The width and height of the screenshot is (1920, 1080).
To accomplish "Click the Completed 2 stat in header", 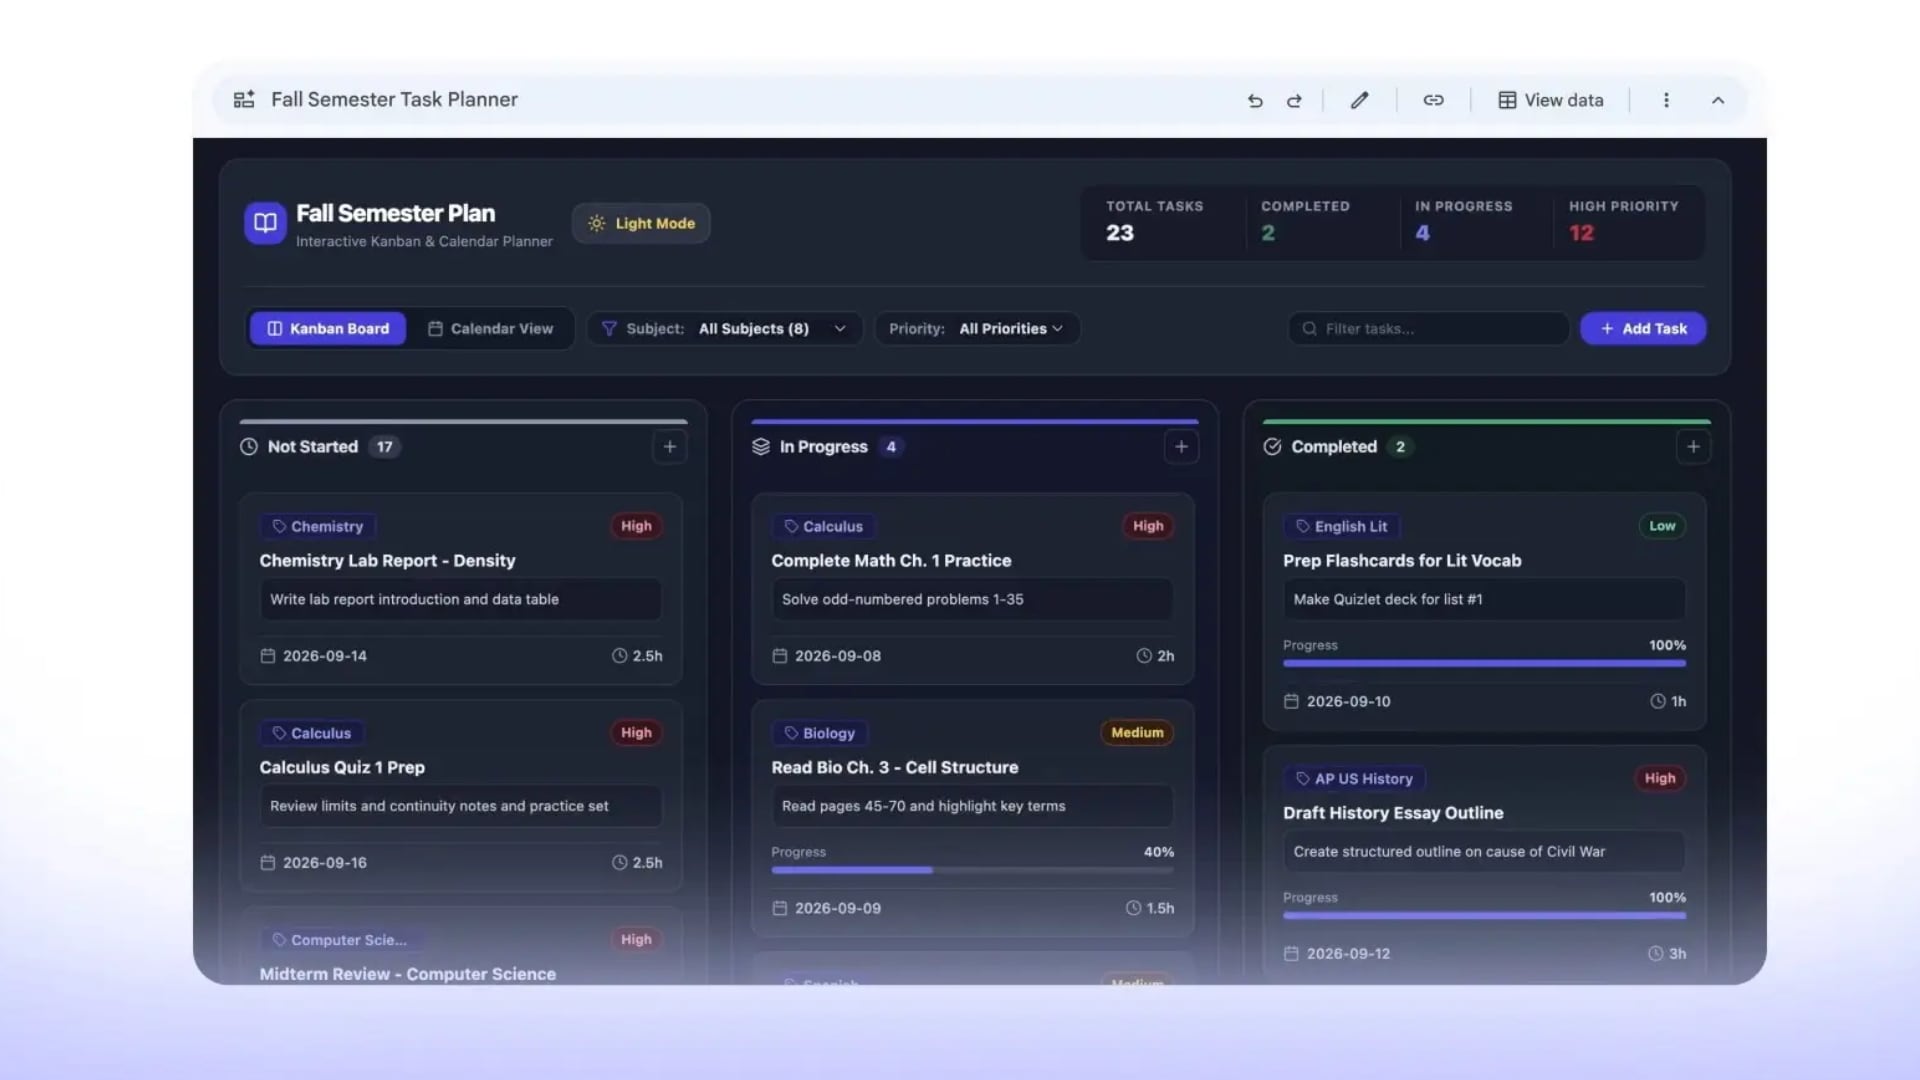I will [x=1305, y=221].
